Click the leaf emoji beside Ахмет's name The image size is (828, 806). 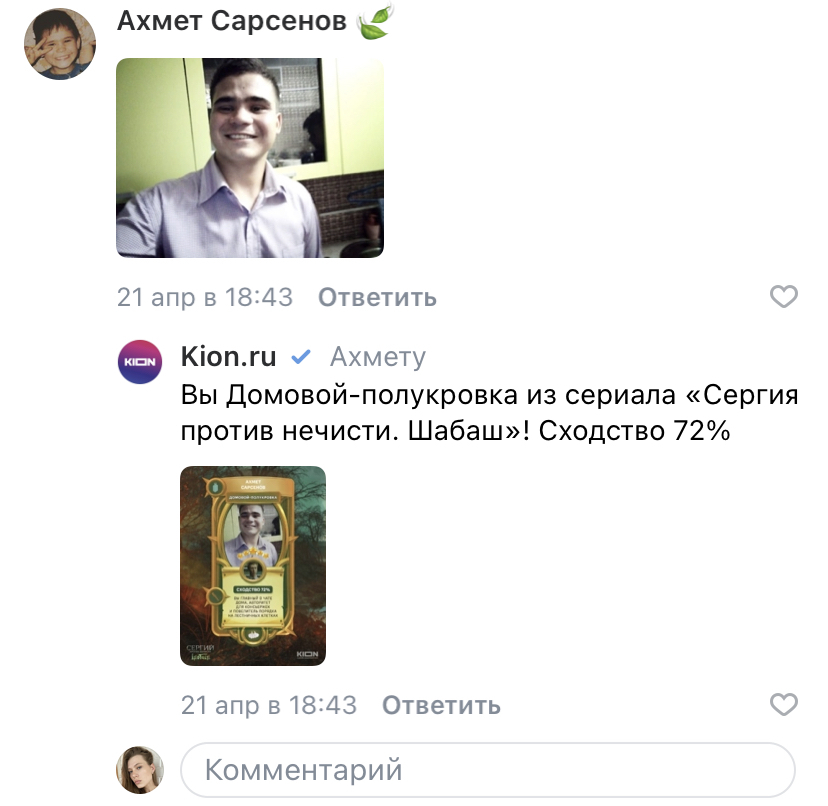pos(375,21)
